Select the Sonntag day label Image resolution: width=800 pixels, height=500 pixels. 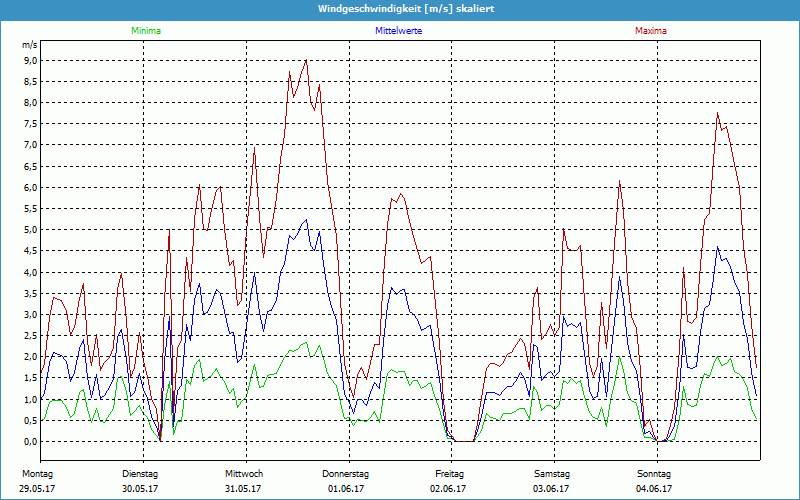click(654, 473)
